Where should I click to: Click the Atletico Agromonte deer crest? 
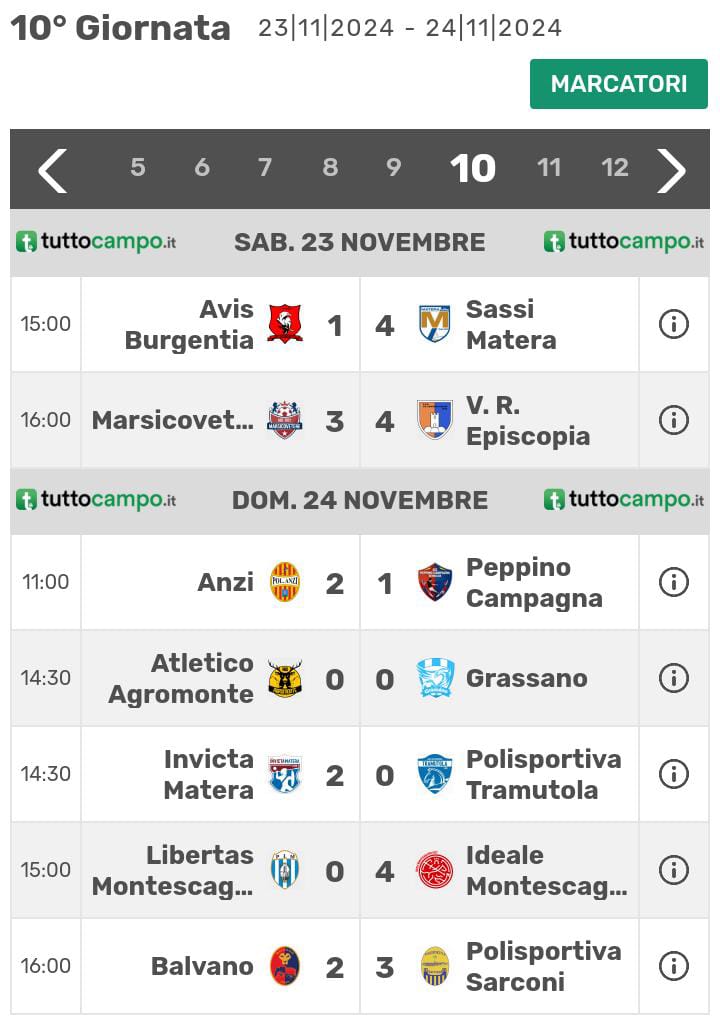(285, 678)
